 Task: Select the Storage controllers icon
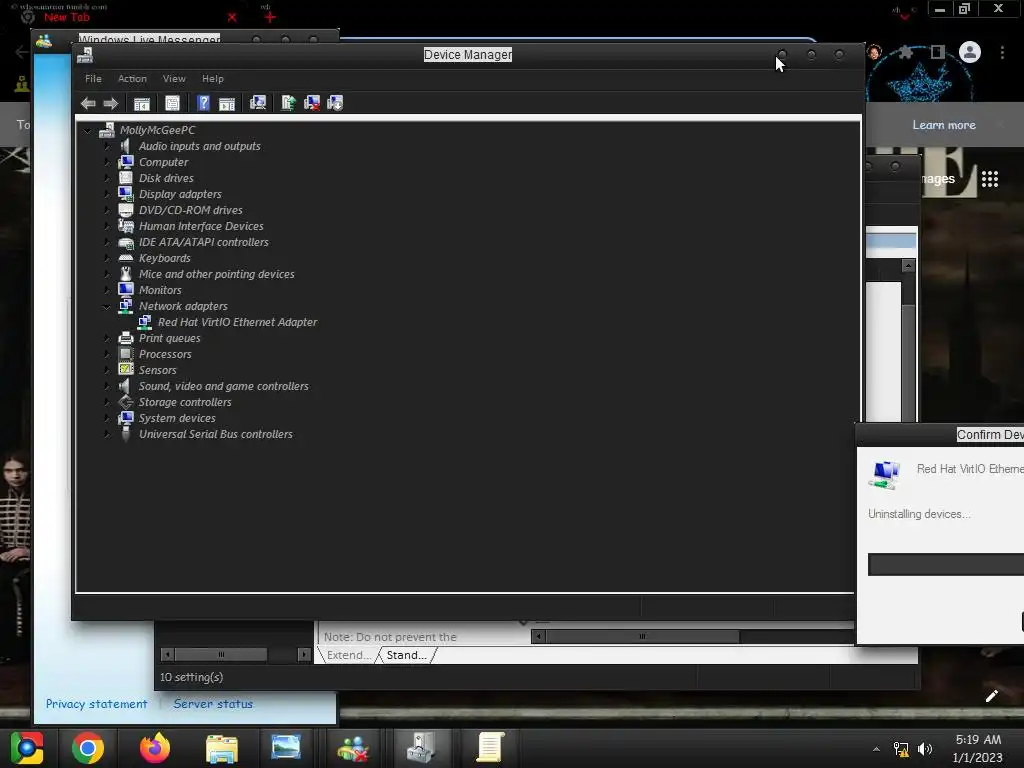(126, 402)
